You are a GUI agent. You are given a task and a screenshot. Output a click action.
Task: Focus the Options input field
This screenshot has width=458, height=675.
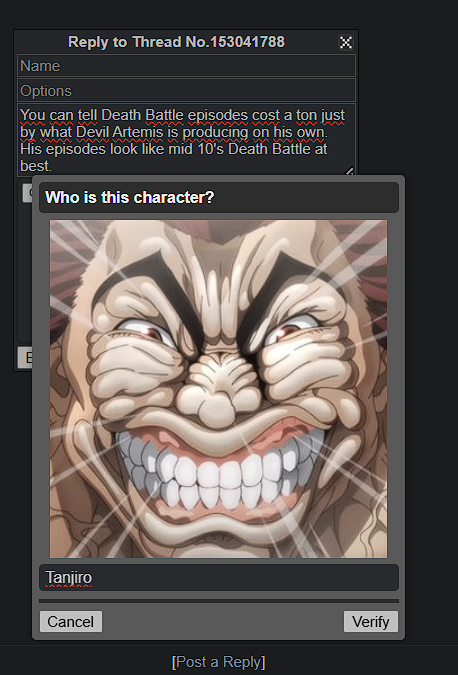tap(186, 90)
